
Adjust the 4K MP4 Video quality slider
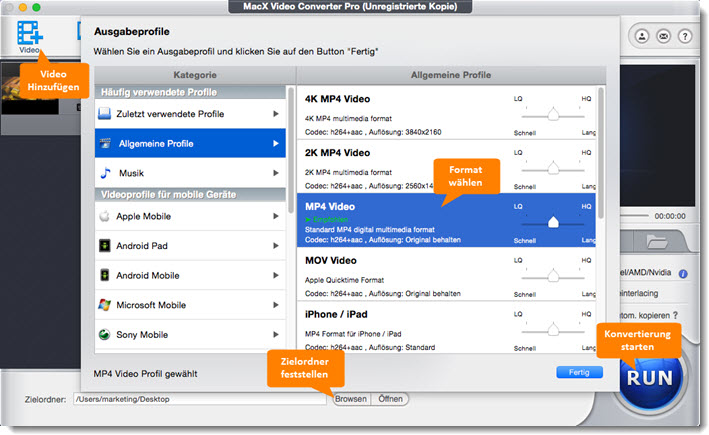point(553,114)
